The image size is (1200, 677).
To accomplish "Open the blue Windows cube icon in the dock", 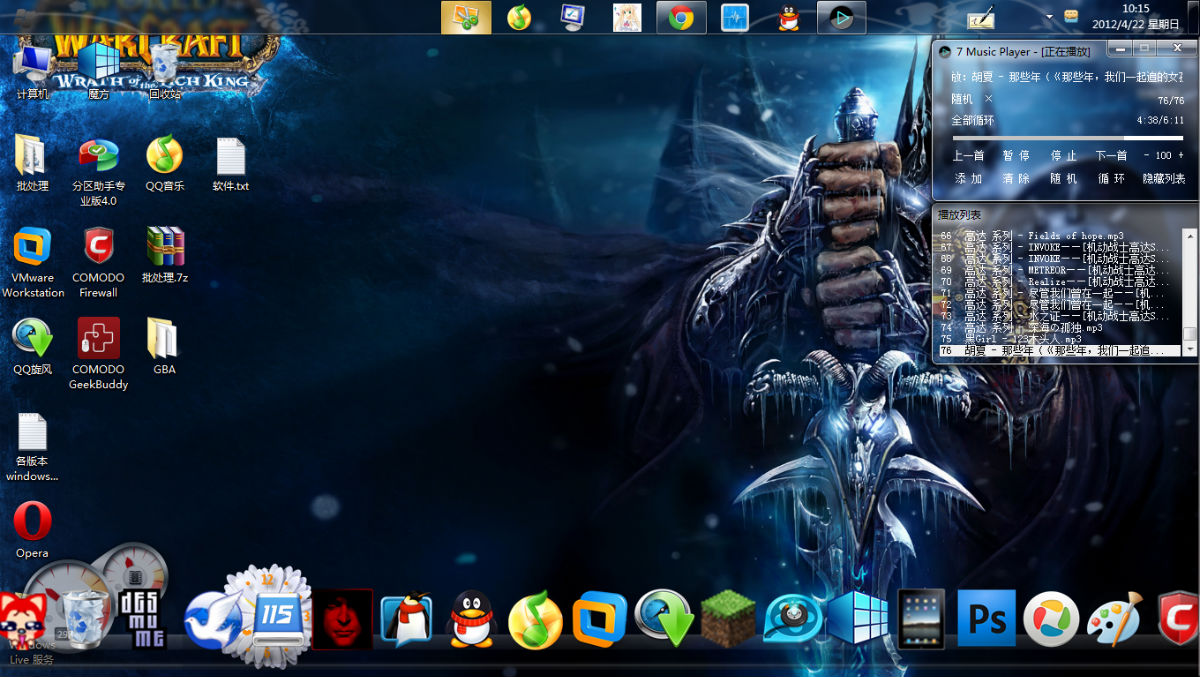I will pos(857,618).
